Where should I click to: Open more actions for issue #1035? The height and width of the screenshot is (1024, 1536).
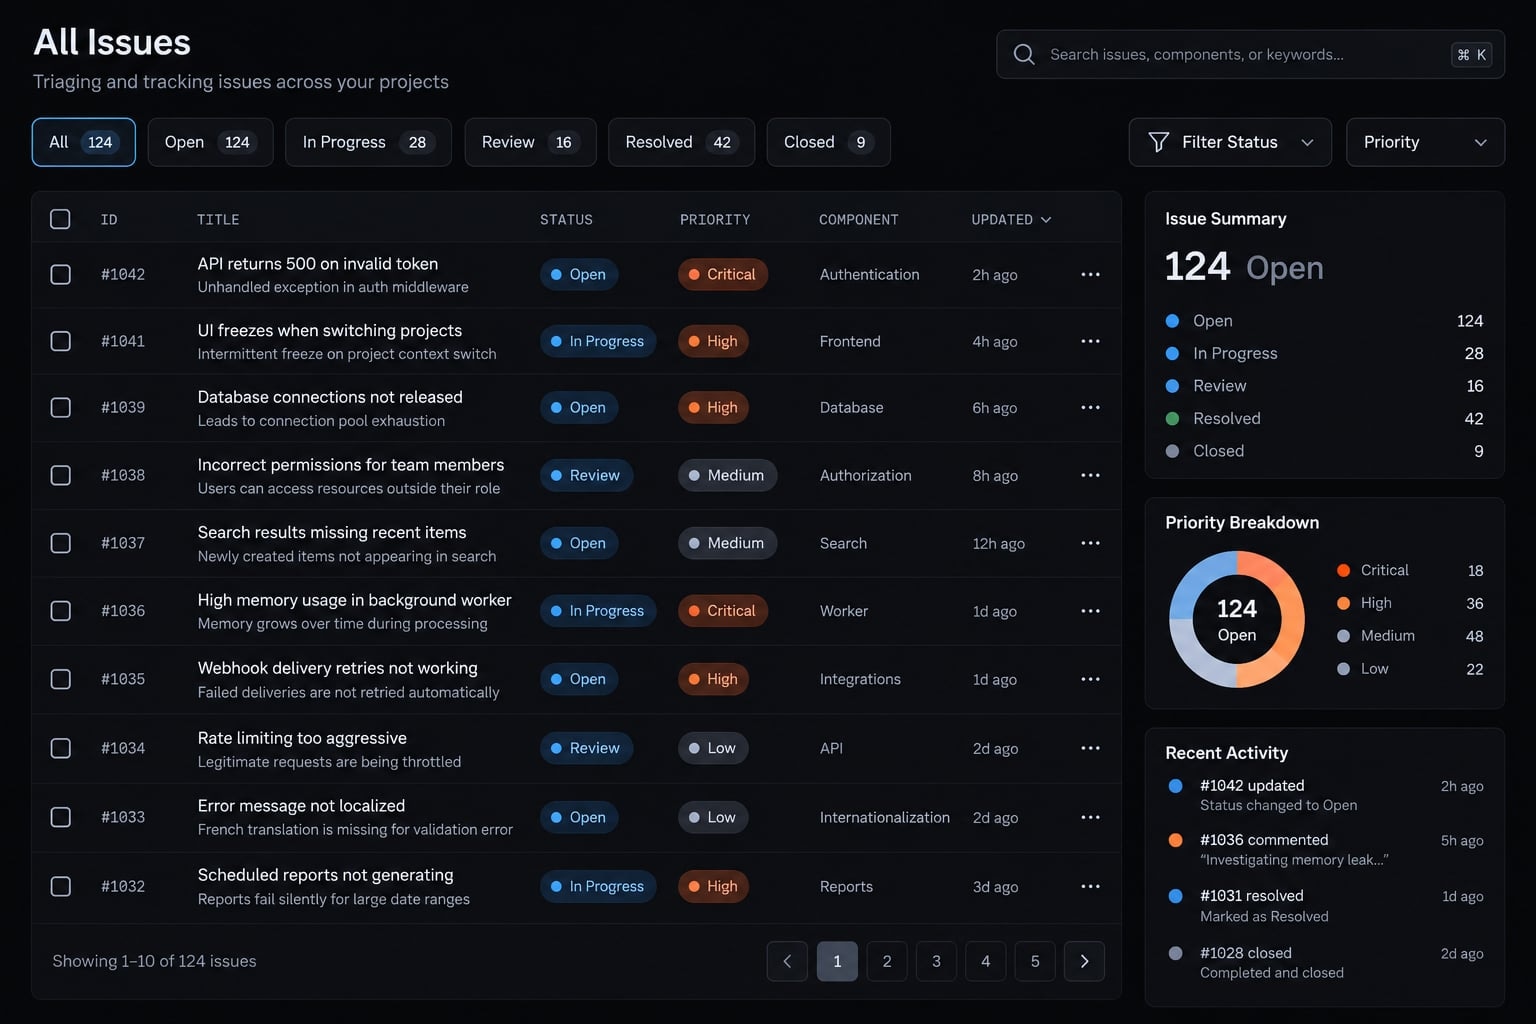coord(1090,679)
